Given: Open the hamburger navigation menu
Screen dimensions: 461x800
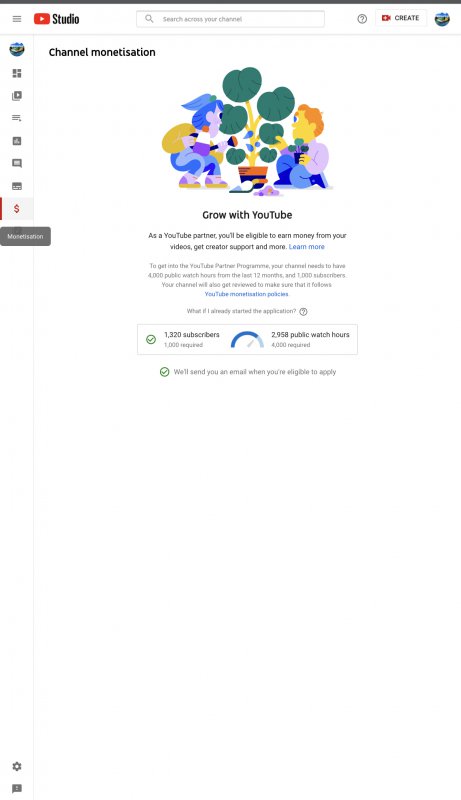Looking at the screenshot, I should click(17, 19).
